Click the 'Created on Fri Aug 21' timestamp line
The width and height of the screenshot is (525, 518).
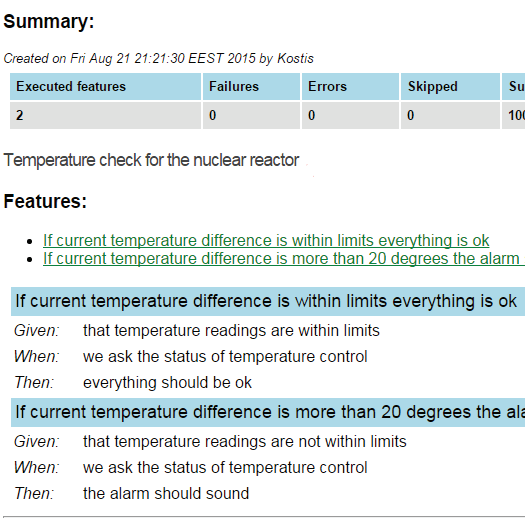(158, 59)
